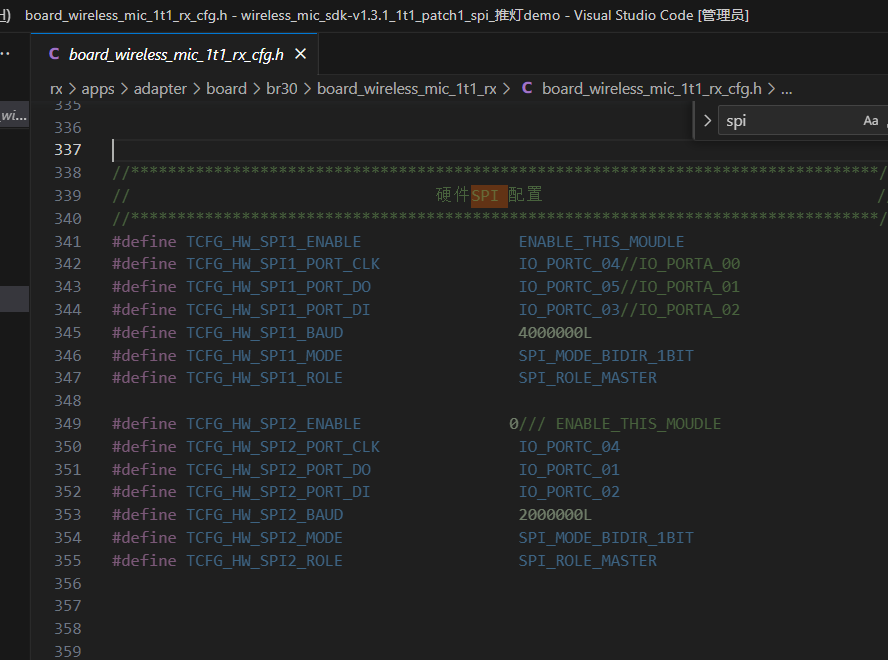Close the board_wireless_mic_1t1_rx_cfg.h editor tab

click(x=301, y=54)
